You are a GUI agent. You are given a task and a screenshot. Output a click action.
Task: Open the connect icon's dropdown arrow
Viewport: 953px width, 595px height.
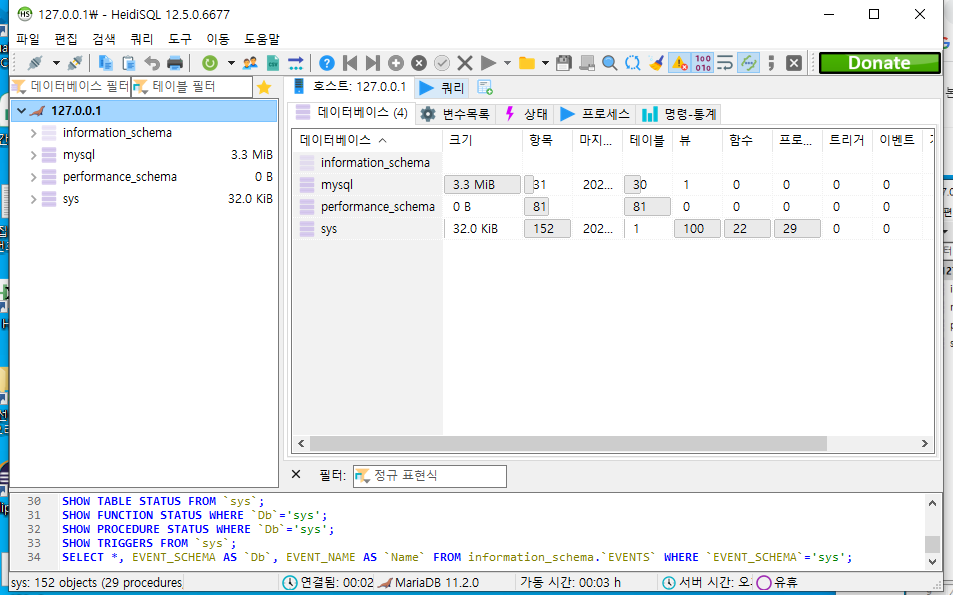(56, 63)
